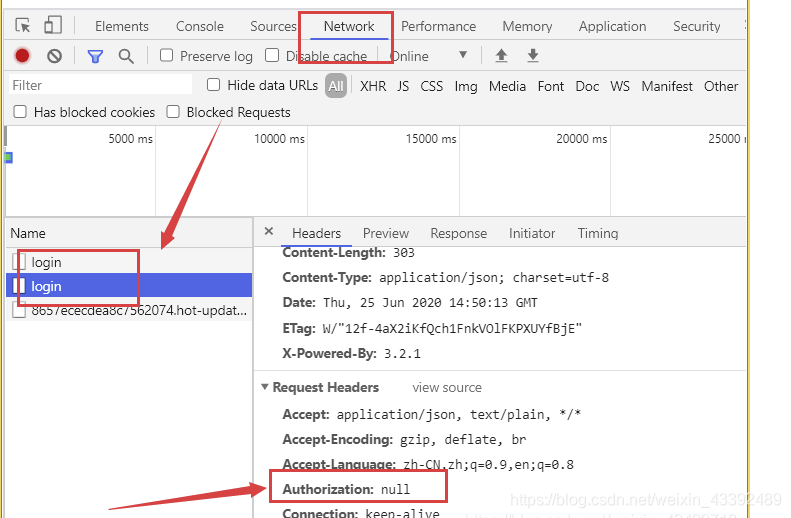Screen dimensions: 791x518
Task: Select the Headers detail tab
Action: pos(316,233)
